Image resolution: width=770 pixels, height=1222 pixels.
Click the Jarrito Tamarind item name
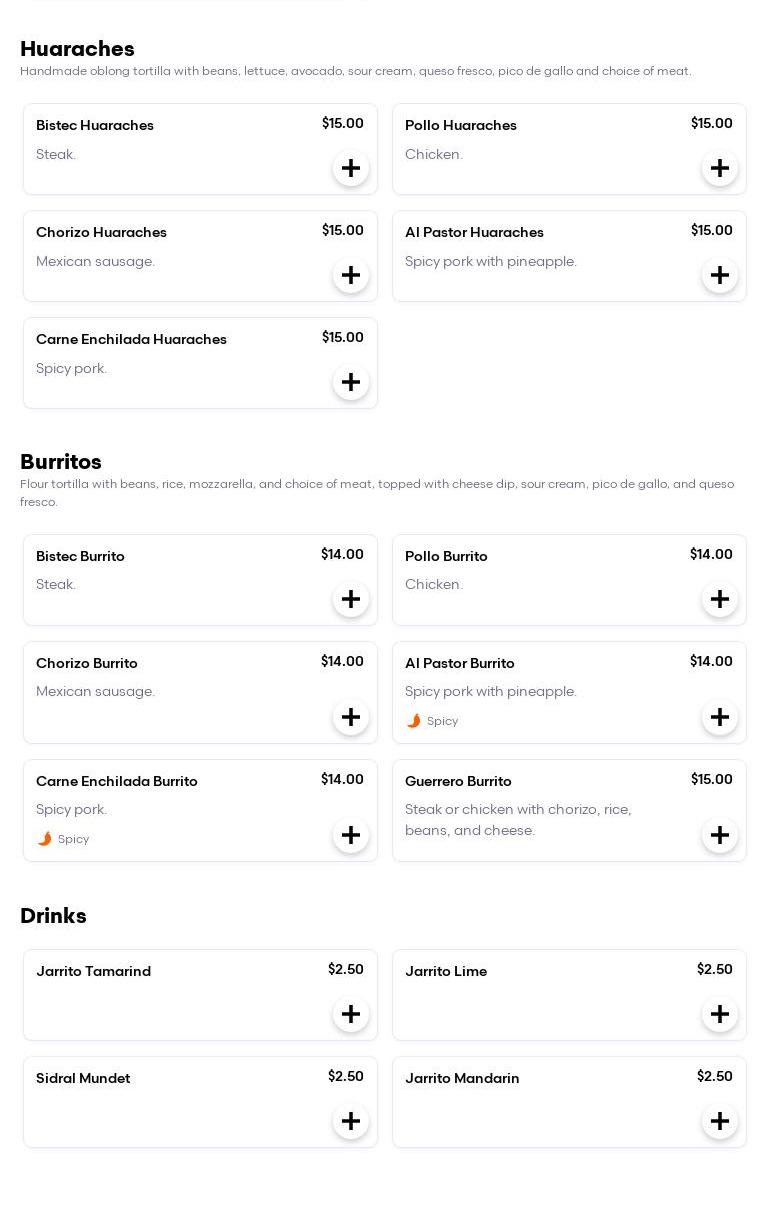click(x=93, y=971)
